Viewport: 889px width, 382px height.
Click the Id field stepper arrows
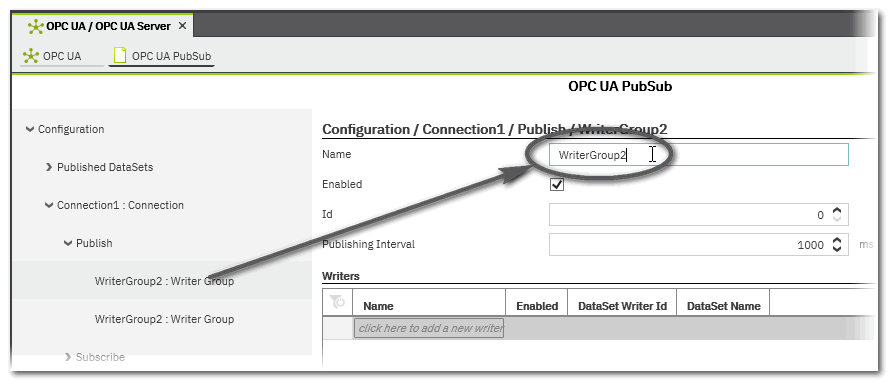837,215
